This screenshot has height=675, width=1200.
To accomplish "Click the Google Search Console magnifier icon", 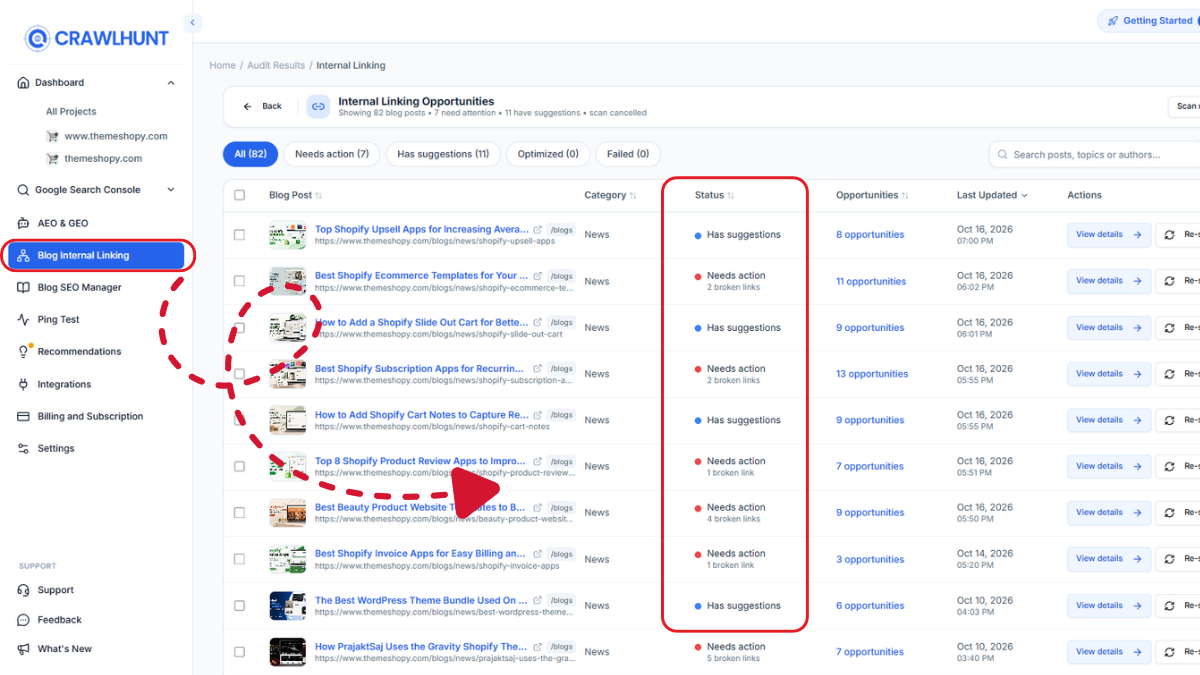I will pos(23,190).
